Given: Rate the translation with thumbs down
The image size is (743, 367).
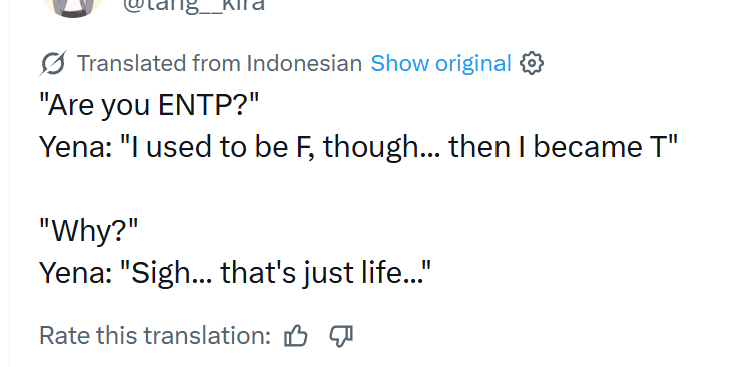Looking at the screenshot, I should [x=341, y=337].
